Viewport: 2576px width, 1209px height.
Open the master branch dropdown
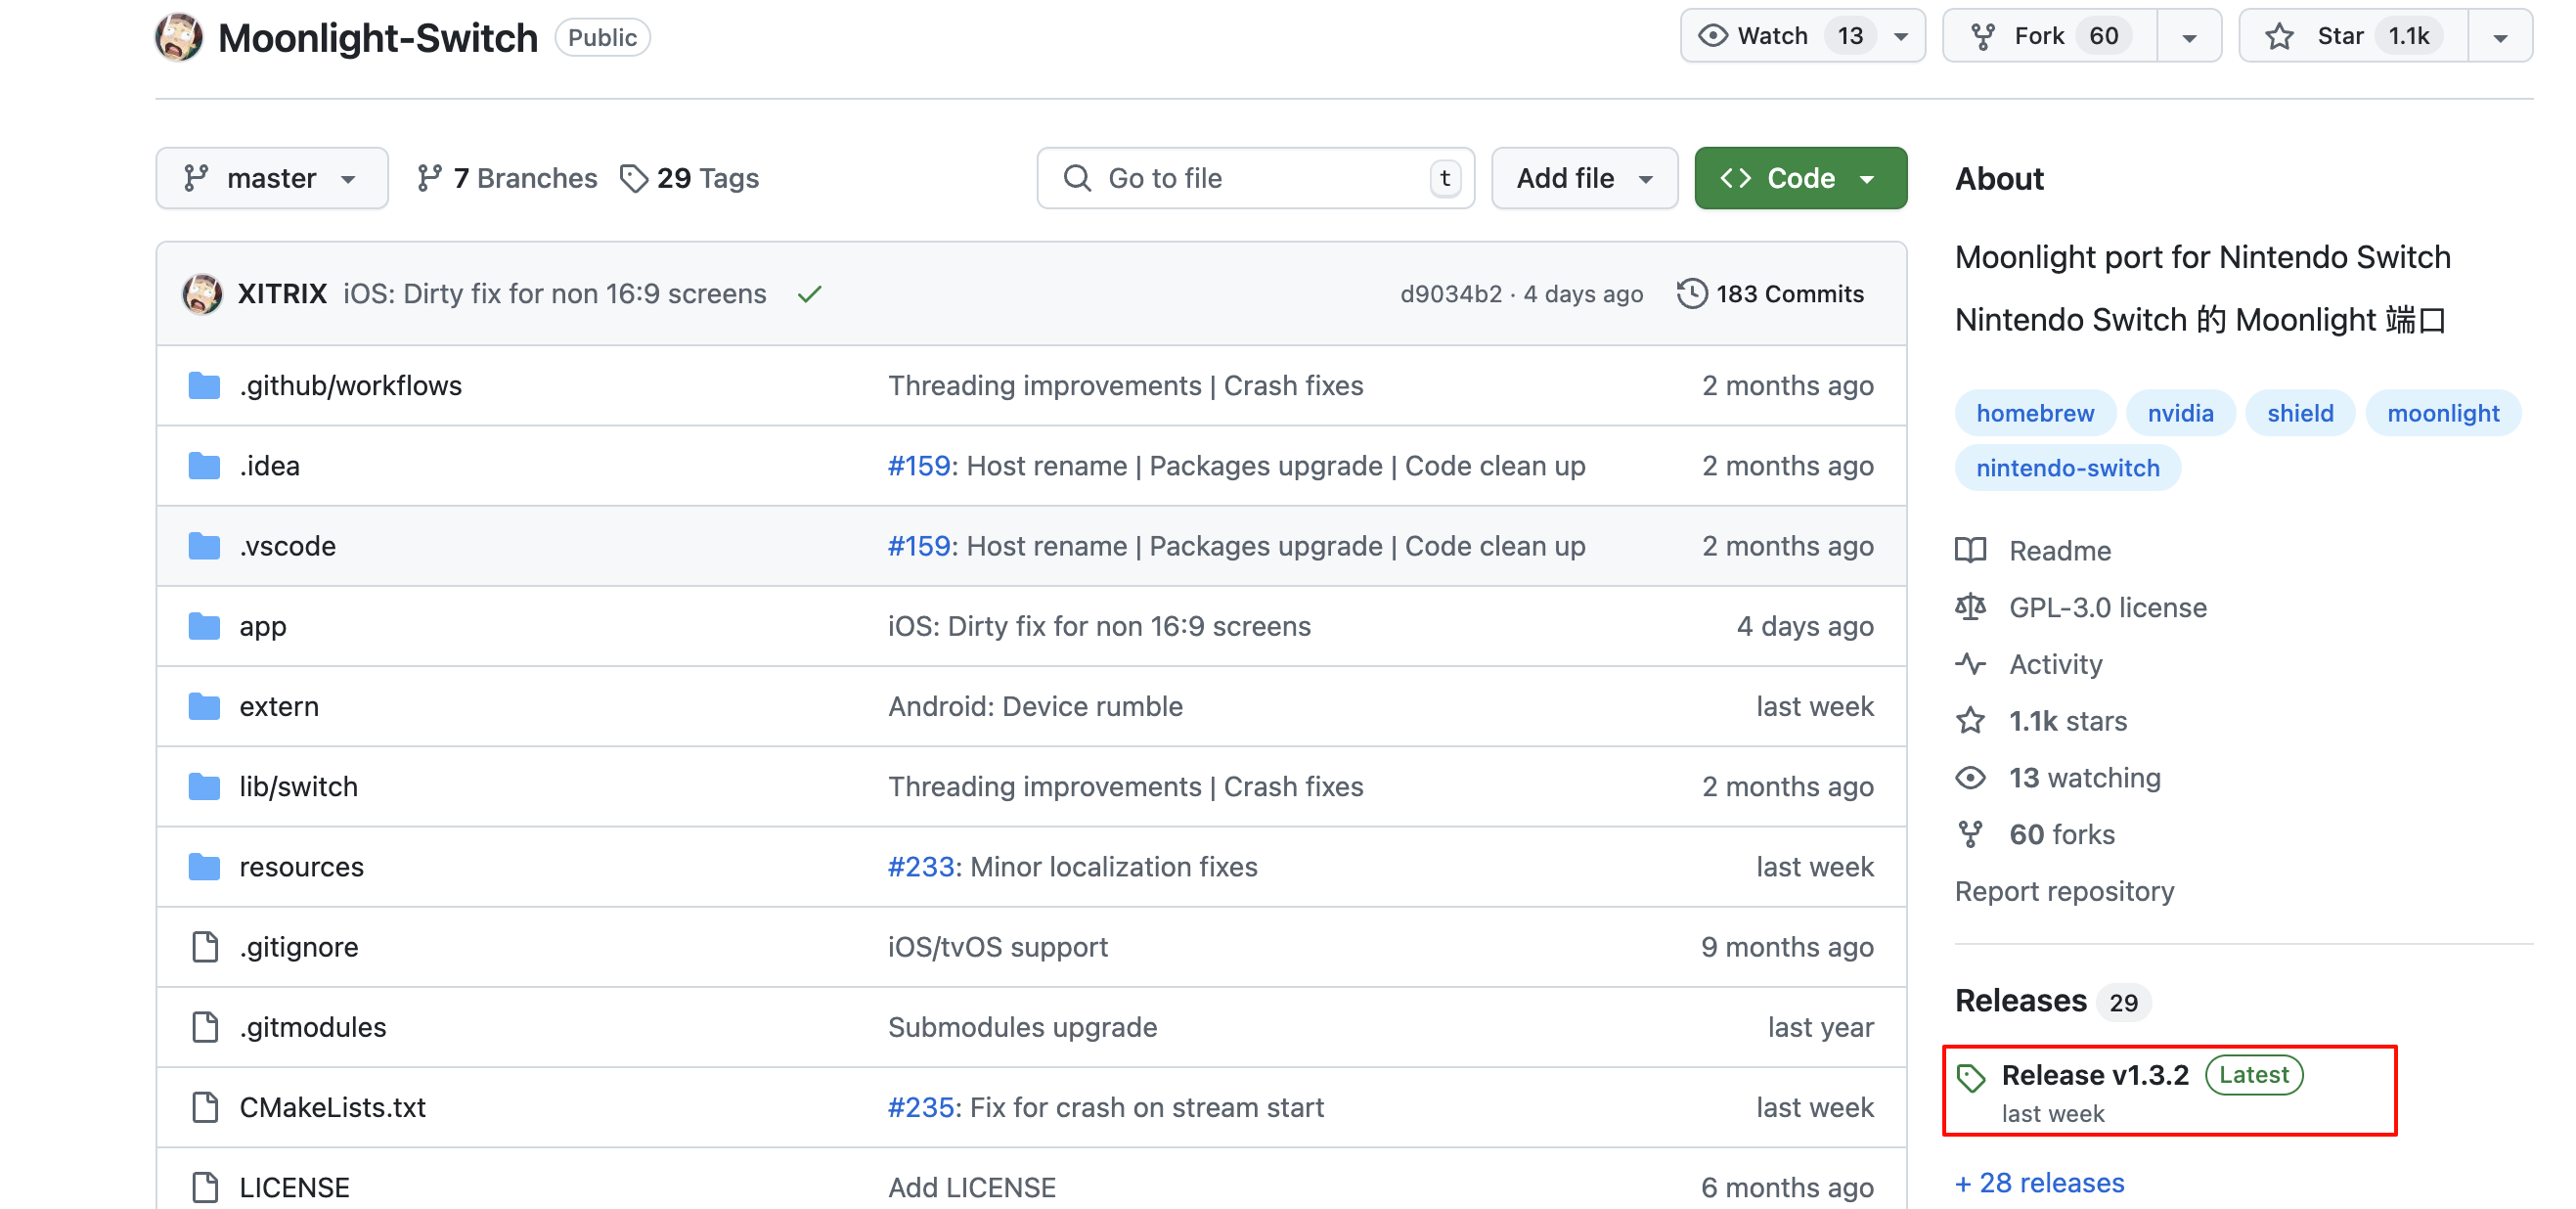tap(271, 178)
